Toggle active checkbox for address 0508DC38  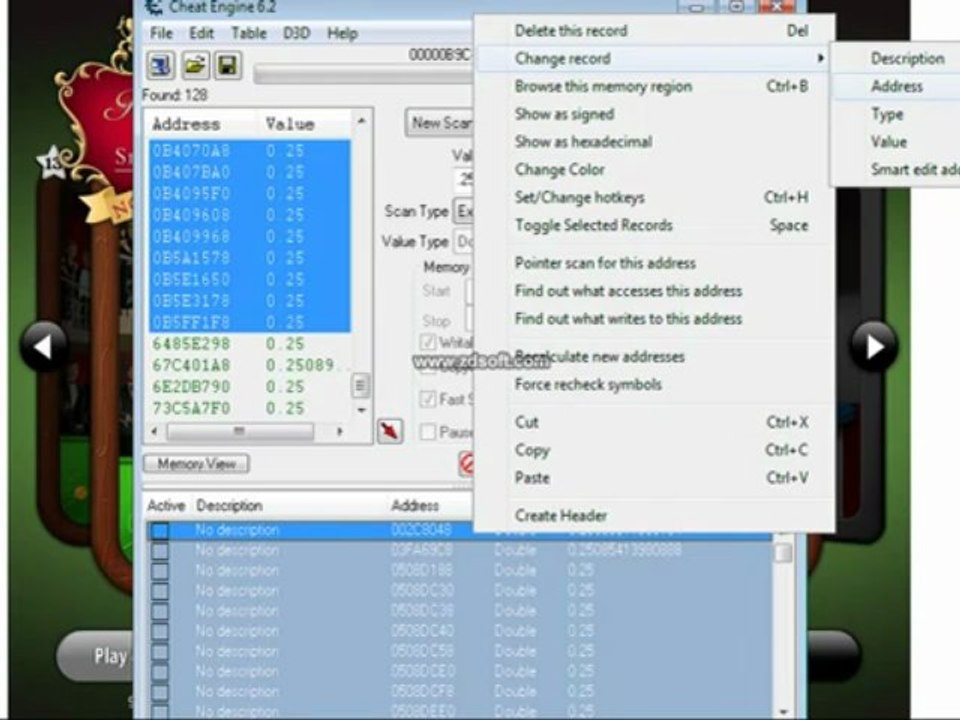coord(160,612)
